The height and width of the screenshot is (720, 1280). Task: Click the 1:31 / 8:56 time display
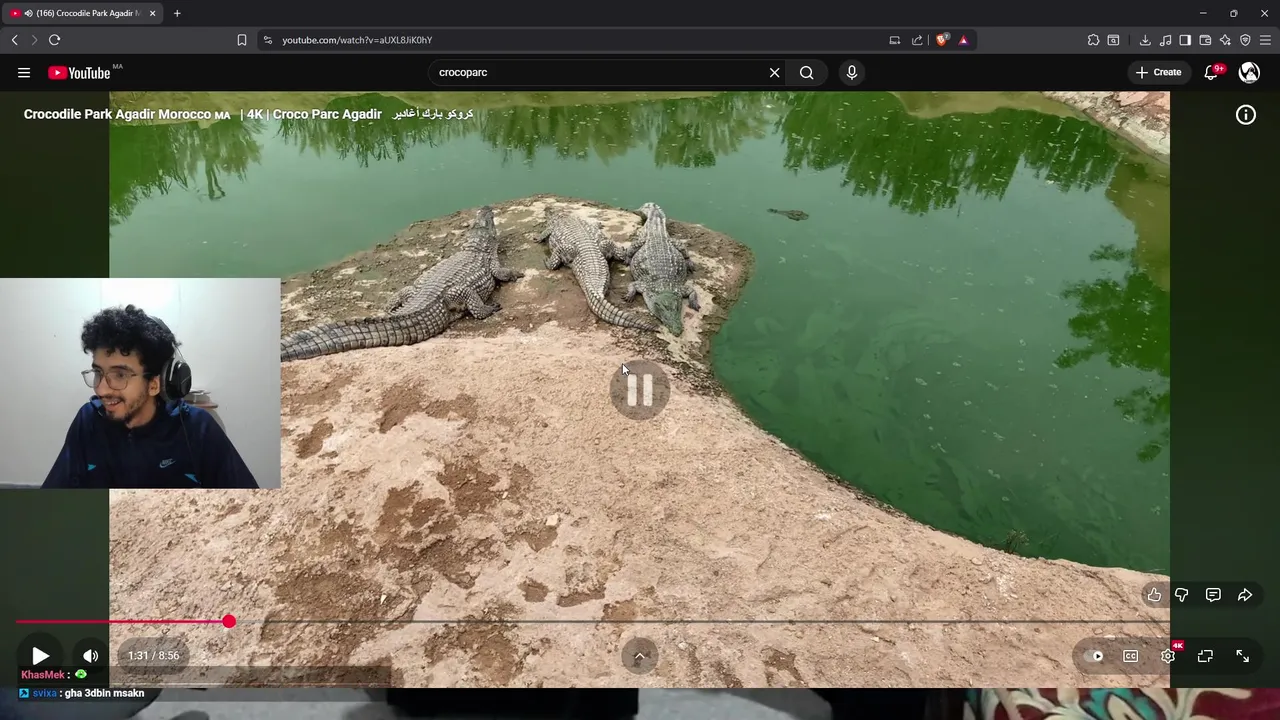(x=153, y=656)
